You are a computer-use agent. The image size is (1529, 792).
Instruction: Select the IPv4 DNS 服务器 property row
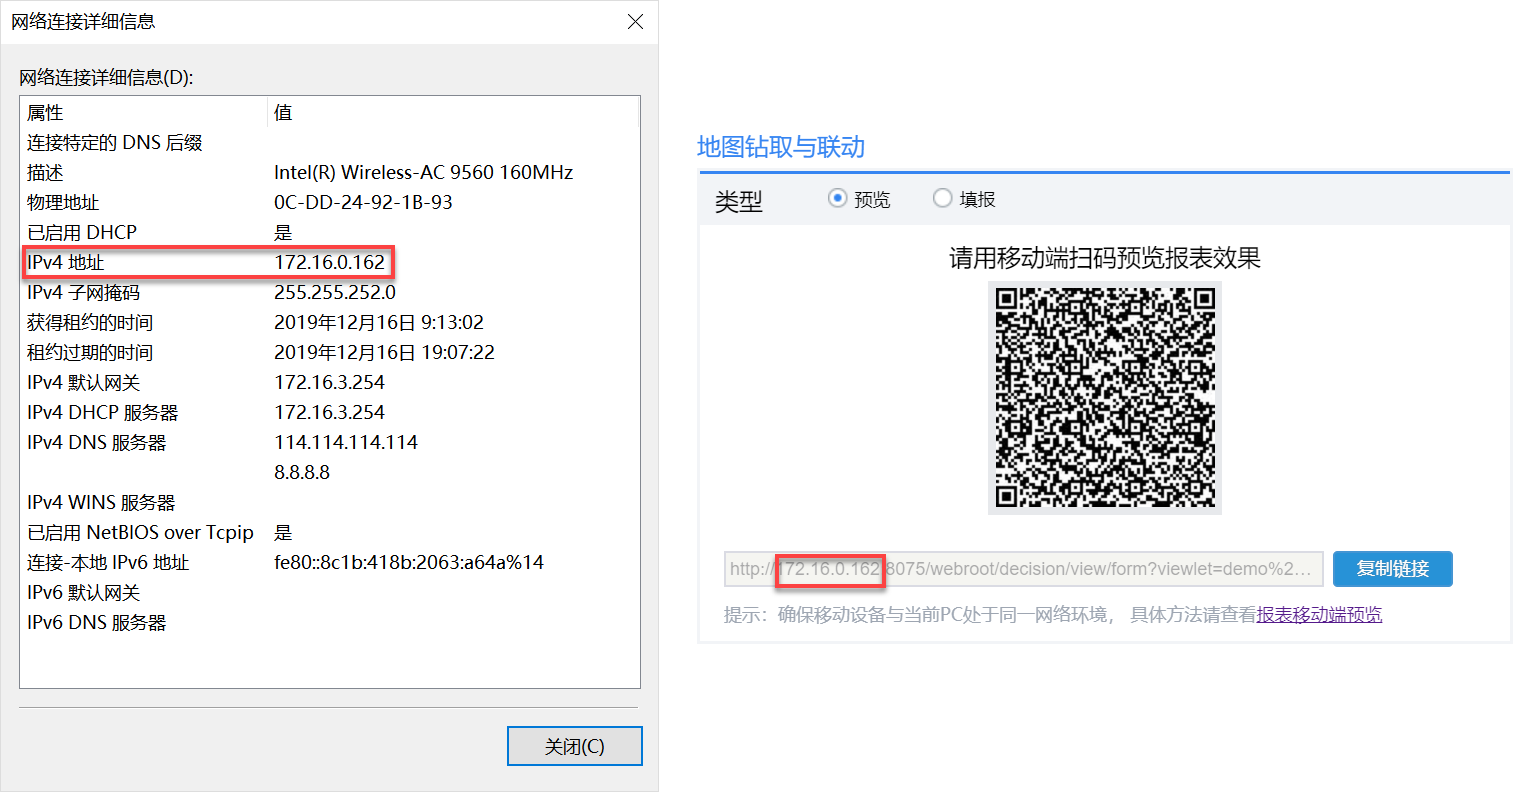(x=330, y=443)
